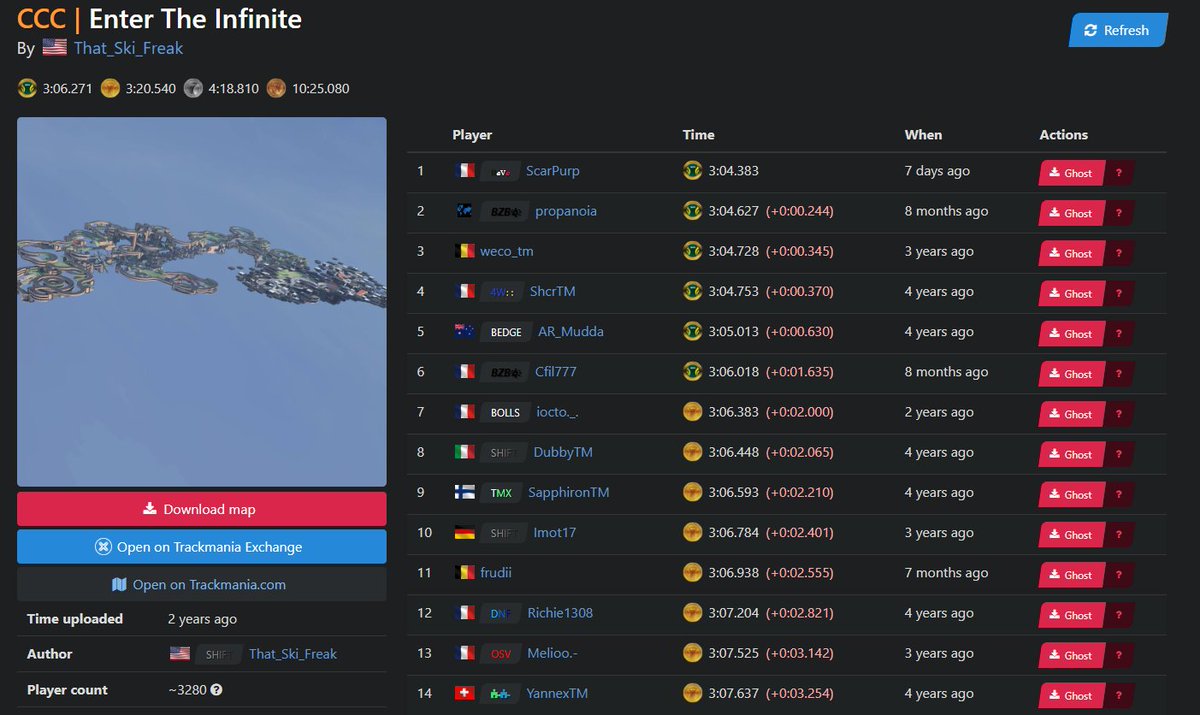Click the When column header
The height and width of the screenshot is (715, 1200).
923,135
